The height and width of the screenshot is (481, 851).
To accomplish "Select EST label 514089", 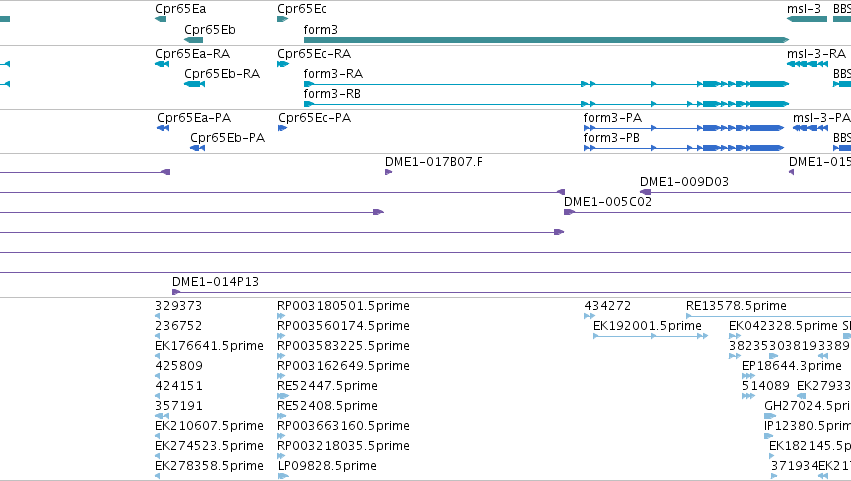I will pos(765,386).
